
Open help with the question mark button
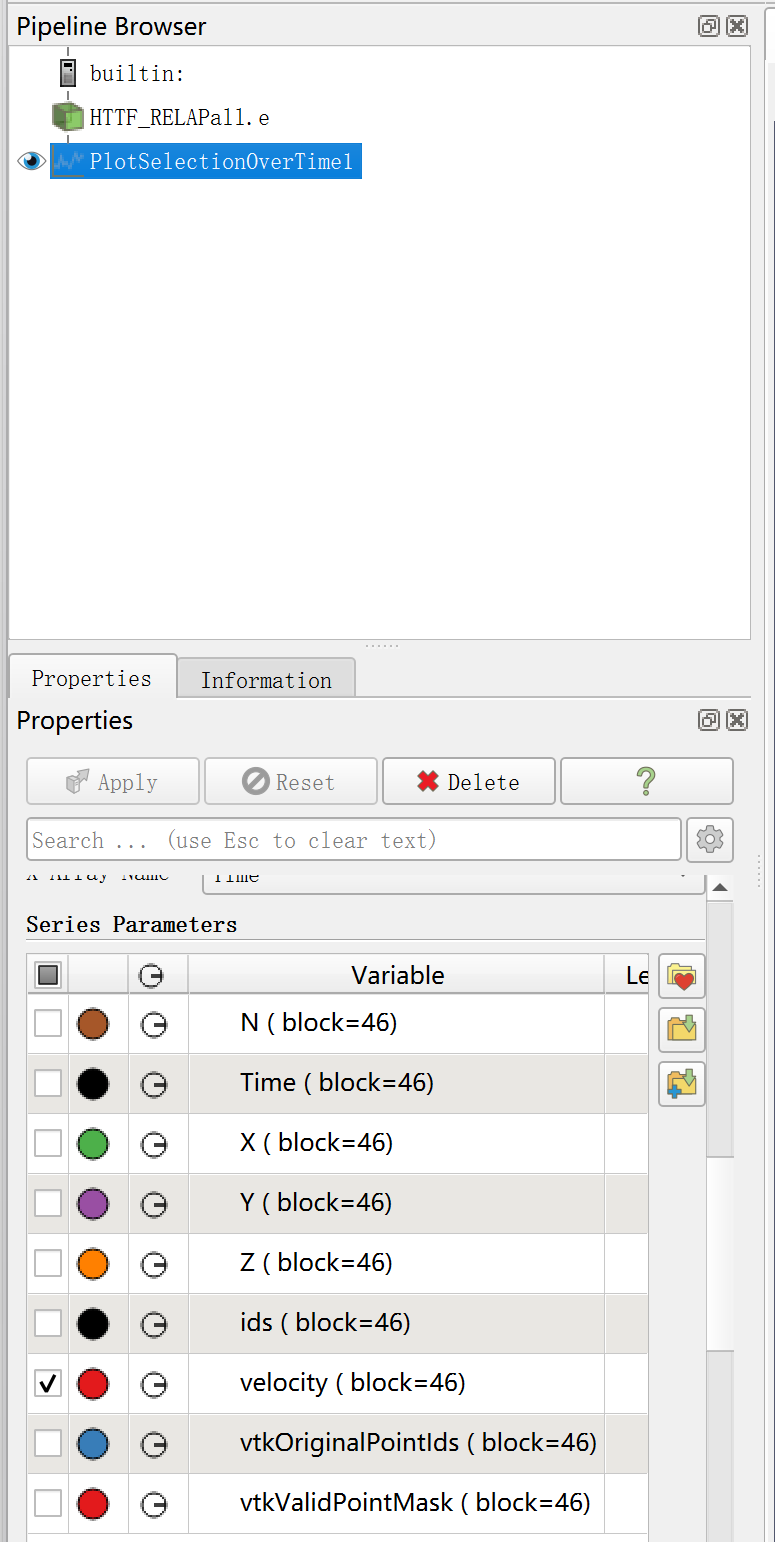tap(646, 782)
